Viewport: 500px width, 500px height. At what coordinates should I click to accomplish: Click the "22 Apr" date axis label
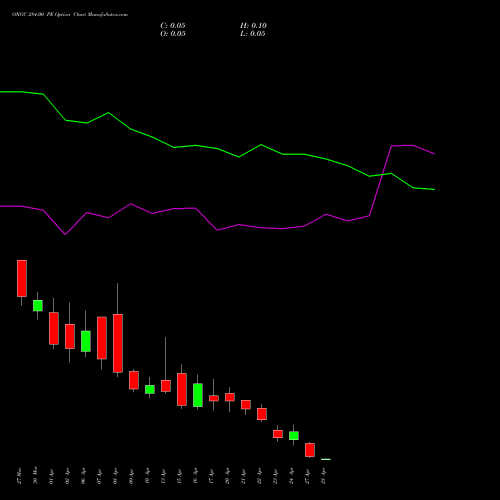click(x=259, y=476)
